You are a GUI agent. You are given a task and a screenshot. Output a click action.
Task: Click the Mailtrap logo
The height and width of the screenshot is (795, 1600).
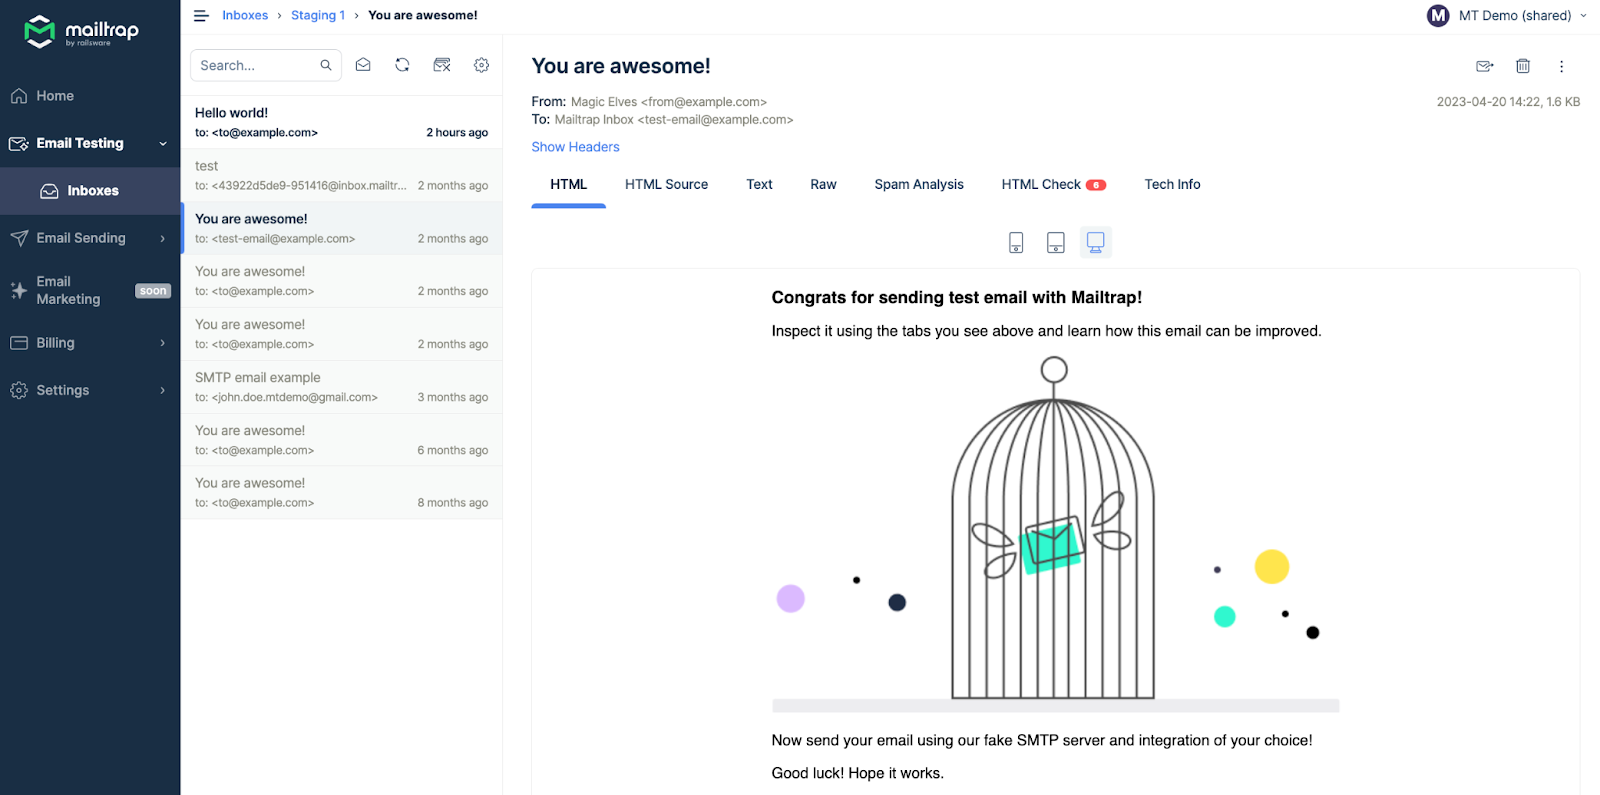tap(81, 32)
